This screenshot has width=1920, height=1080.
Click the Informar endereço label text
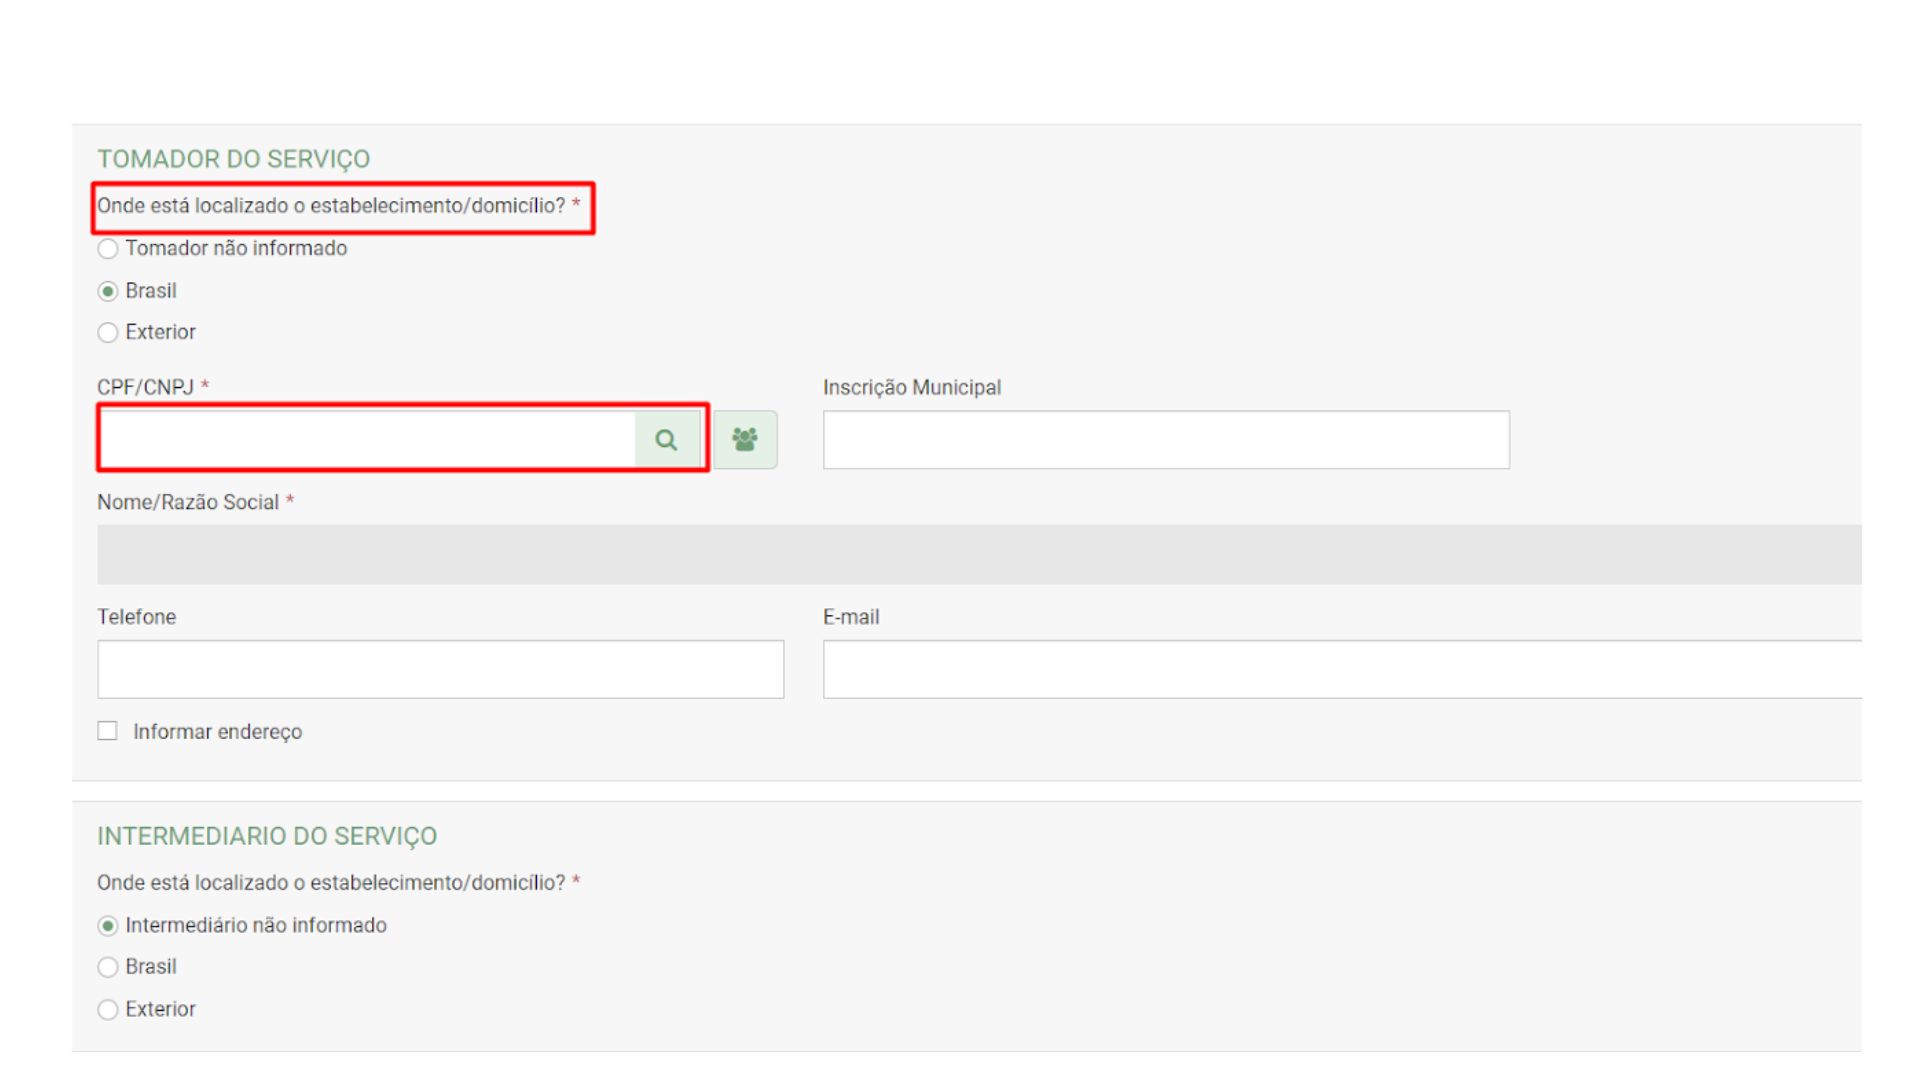217,732
